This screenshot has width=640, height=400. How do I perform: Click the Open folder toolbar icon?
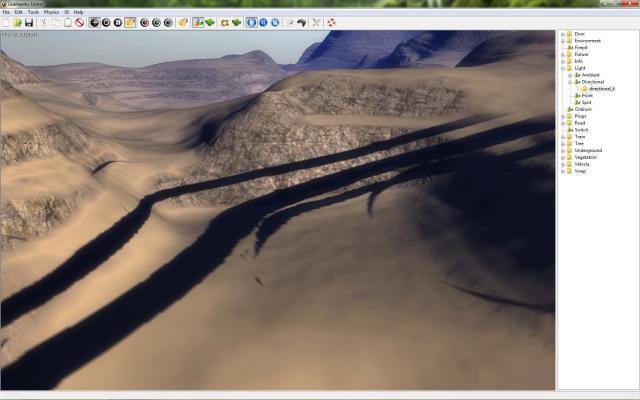[x=18, y=22]
